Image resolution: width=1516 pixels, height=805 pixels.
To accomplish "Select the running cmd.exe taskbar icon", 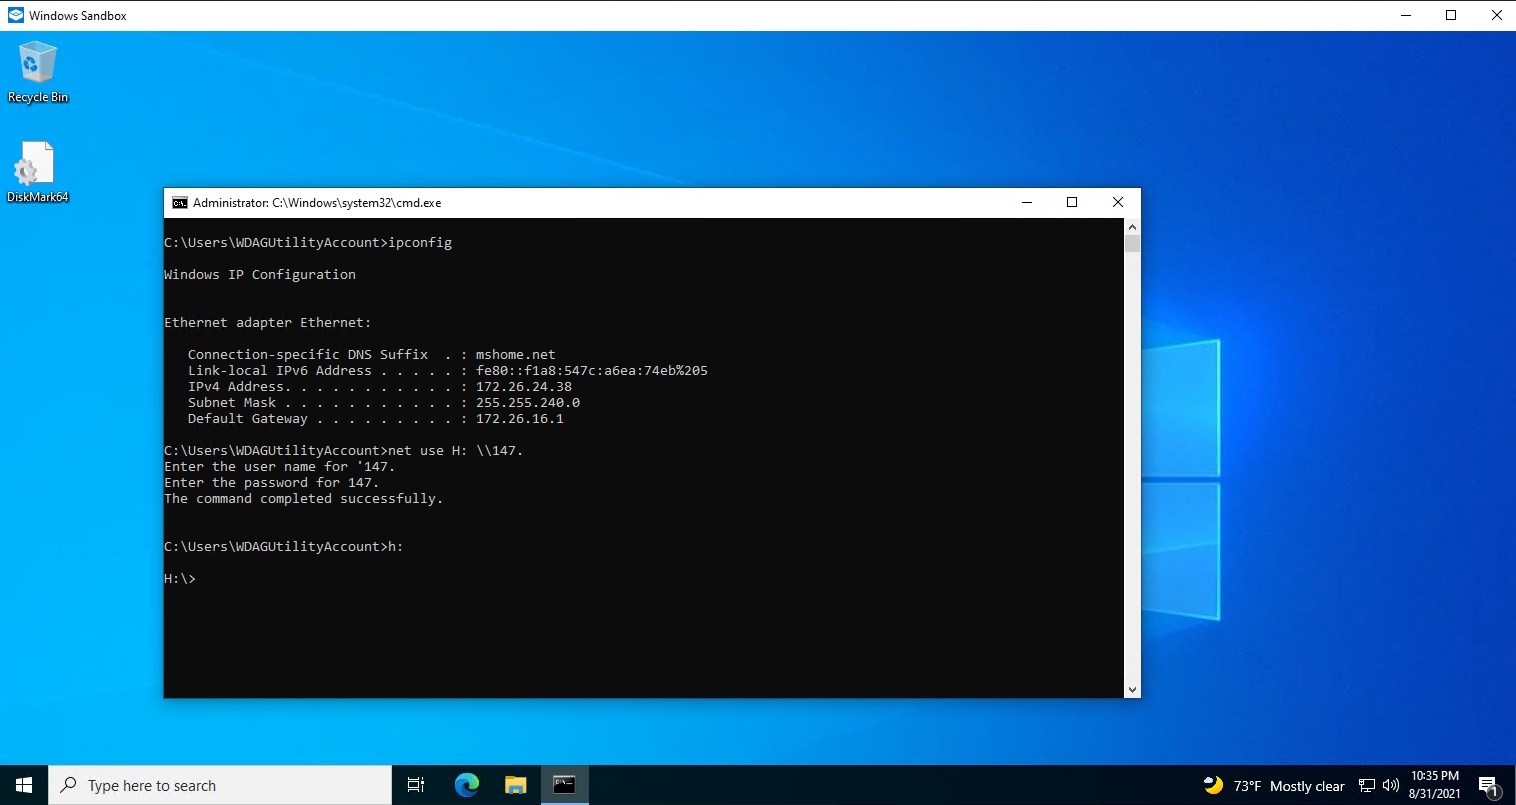I will click(x=565, y=784).
